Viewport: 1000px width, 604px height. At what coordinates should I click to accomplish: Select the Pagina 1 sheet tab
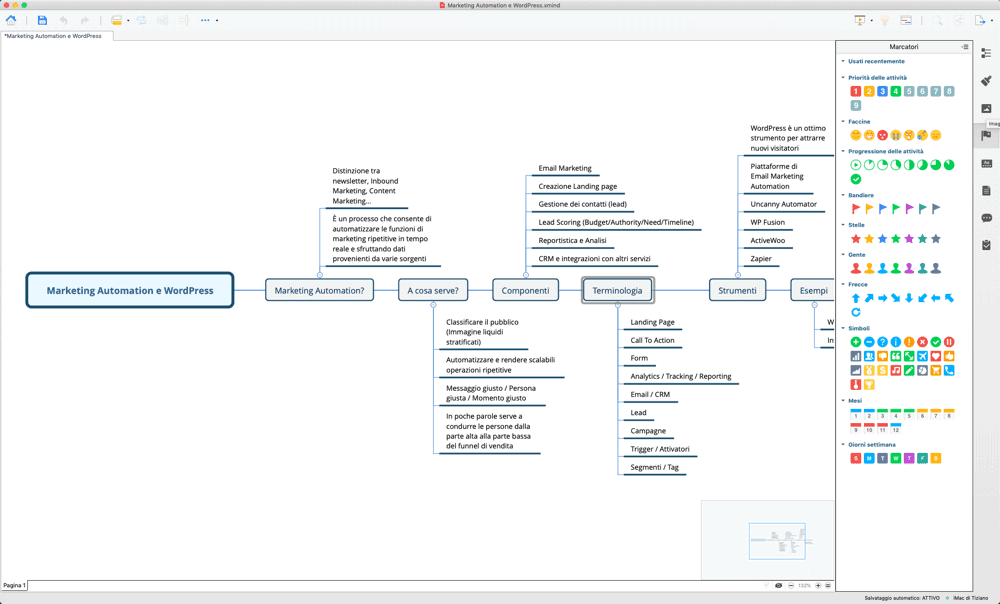click(14, 585)
